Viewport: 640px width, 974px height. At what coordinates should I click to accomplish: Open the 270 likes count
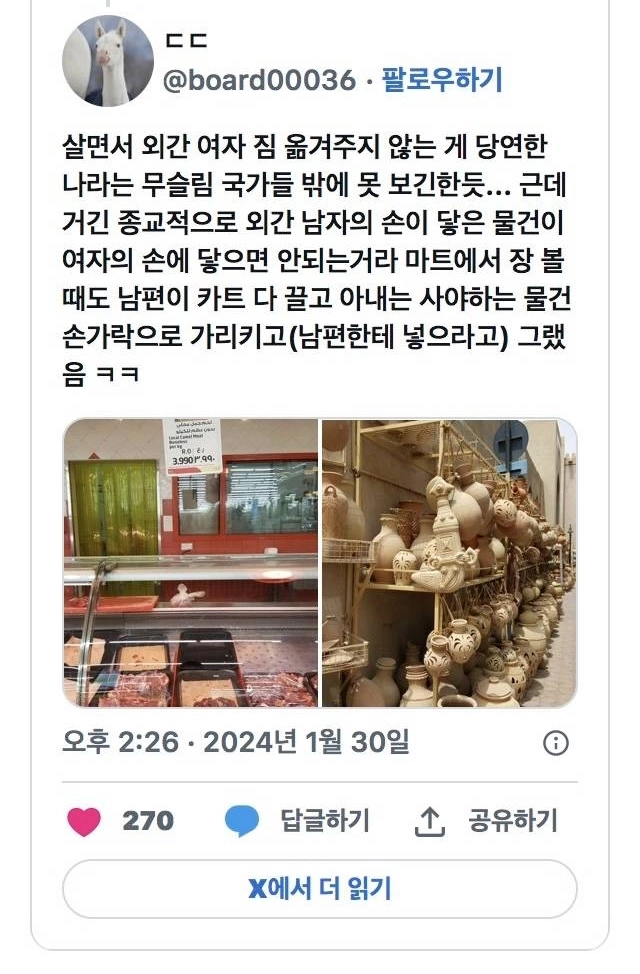click(x=148, y=821)
